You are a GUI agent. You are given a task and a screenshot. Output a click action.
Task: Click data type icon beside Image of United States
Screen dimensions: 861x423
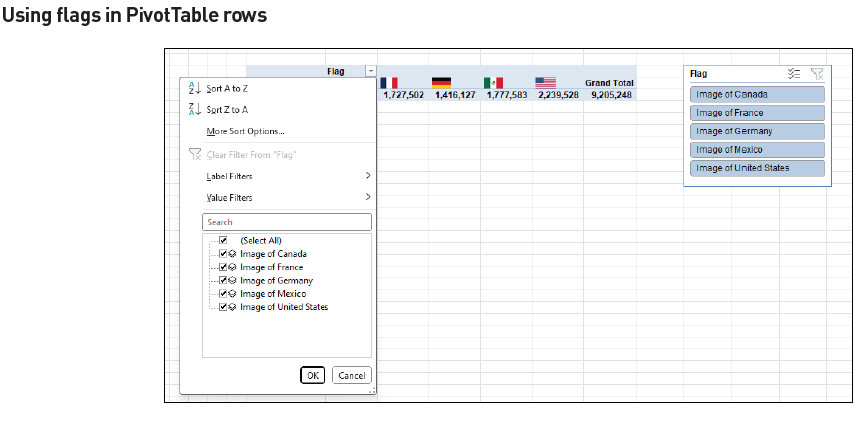pos(232,307)
